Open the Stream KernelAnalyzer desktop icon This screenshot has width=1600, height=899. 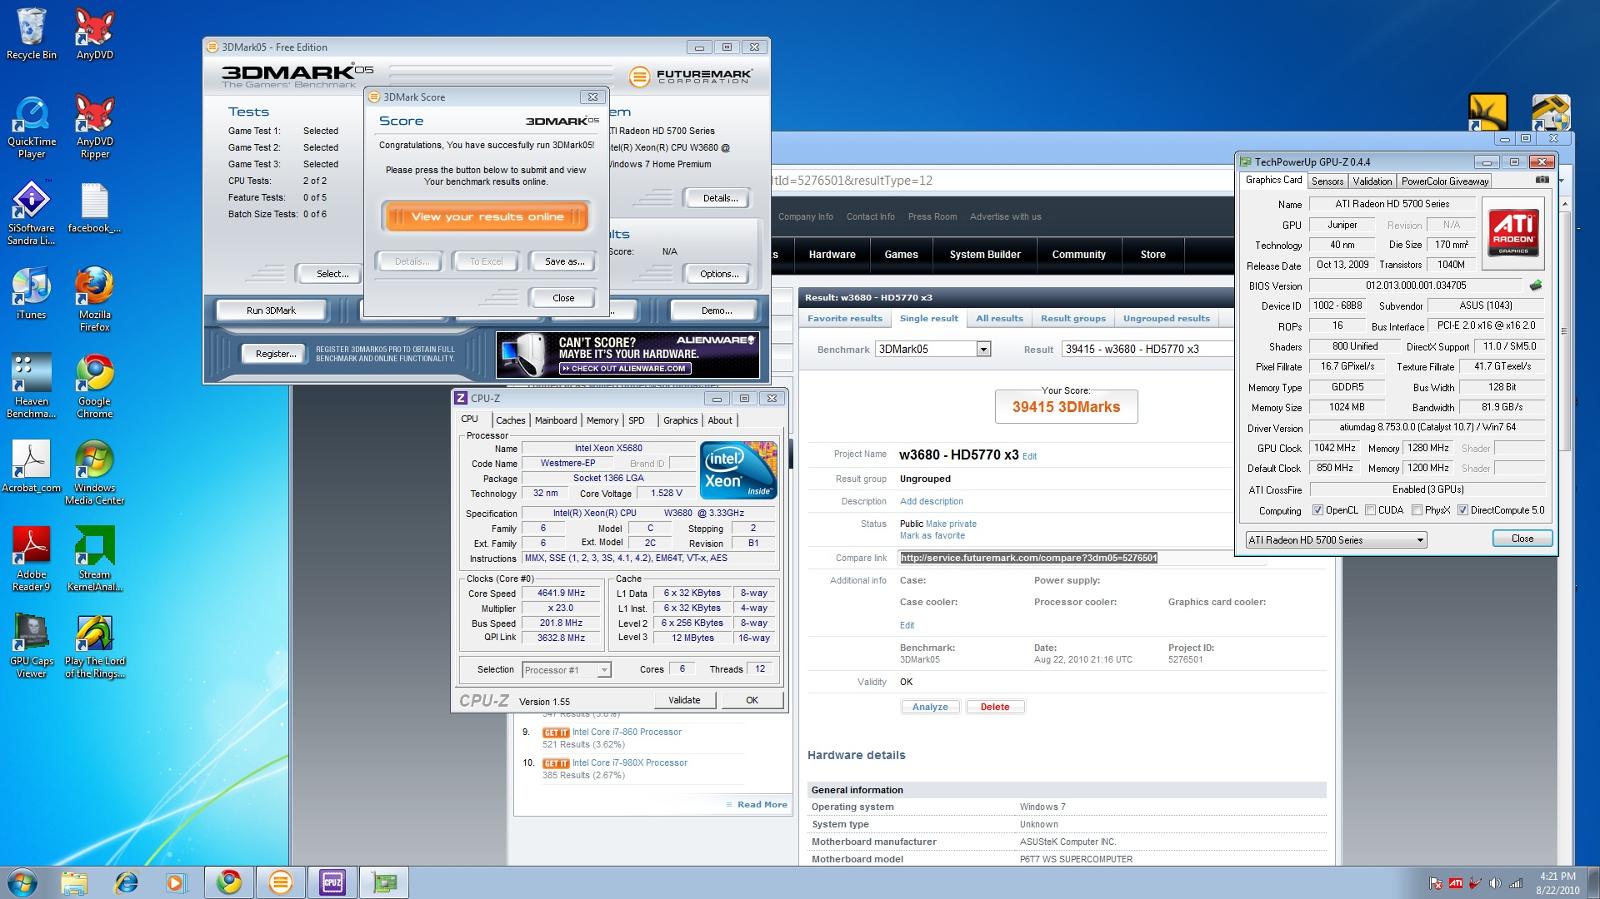94,559
